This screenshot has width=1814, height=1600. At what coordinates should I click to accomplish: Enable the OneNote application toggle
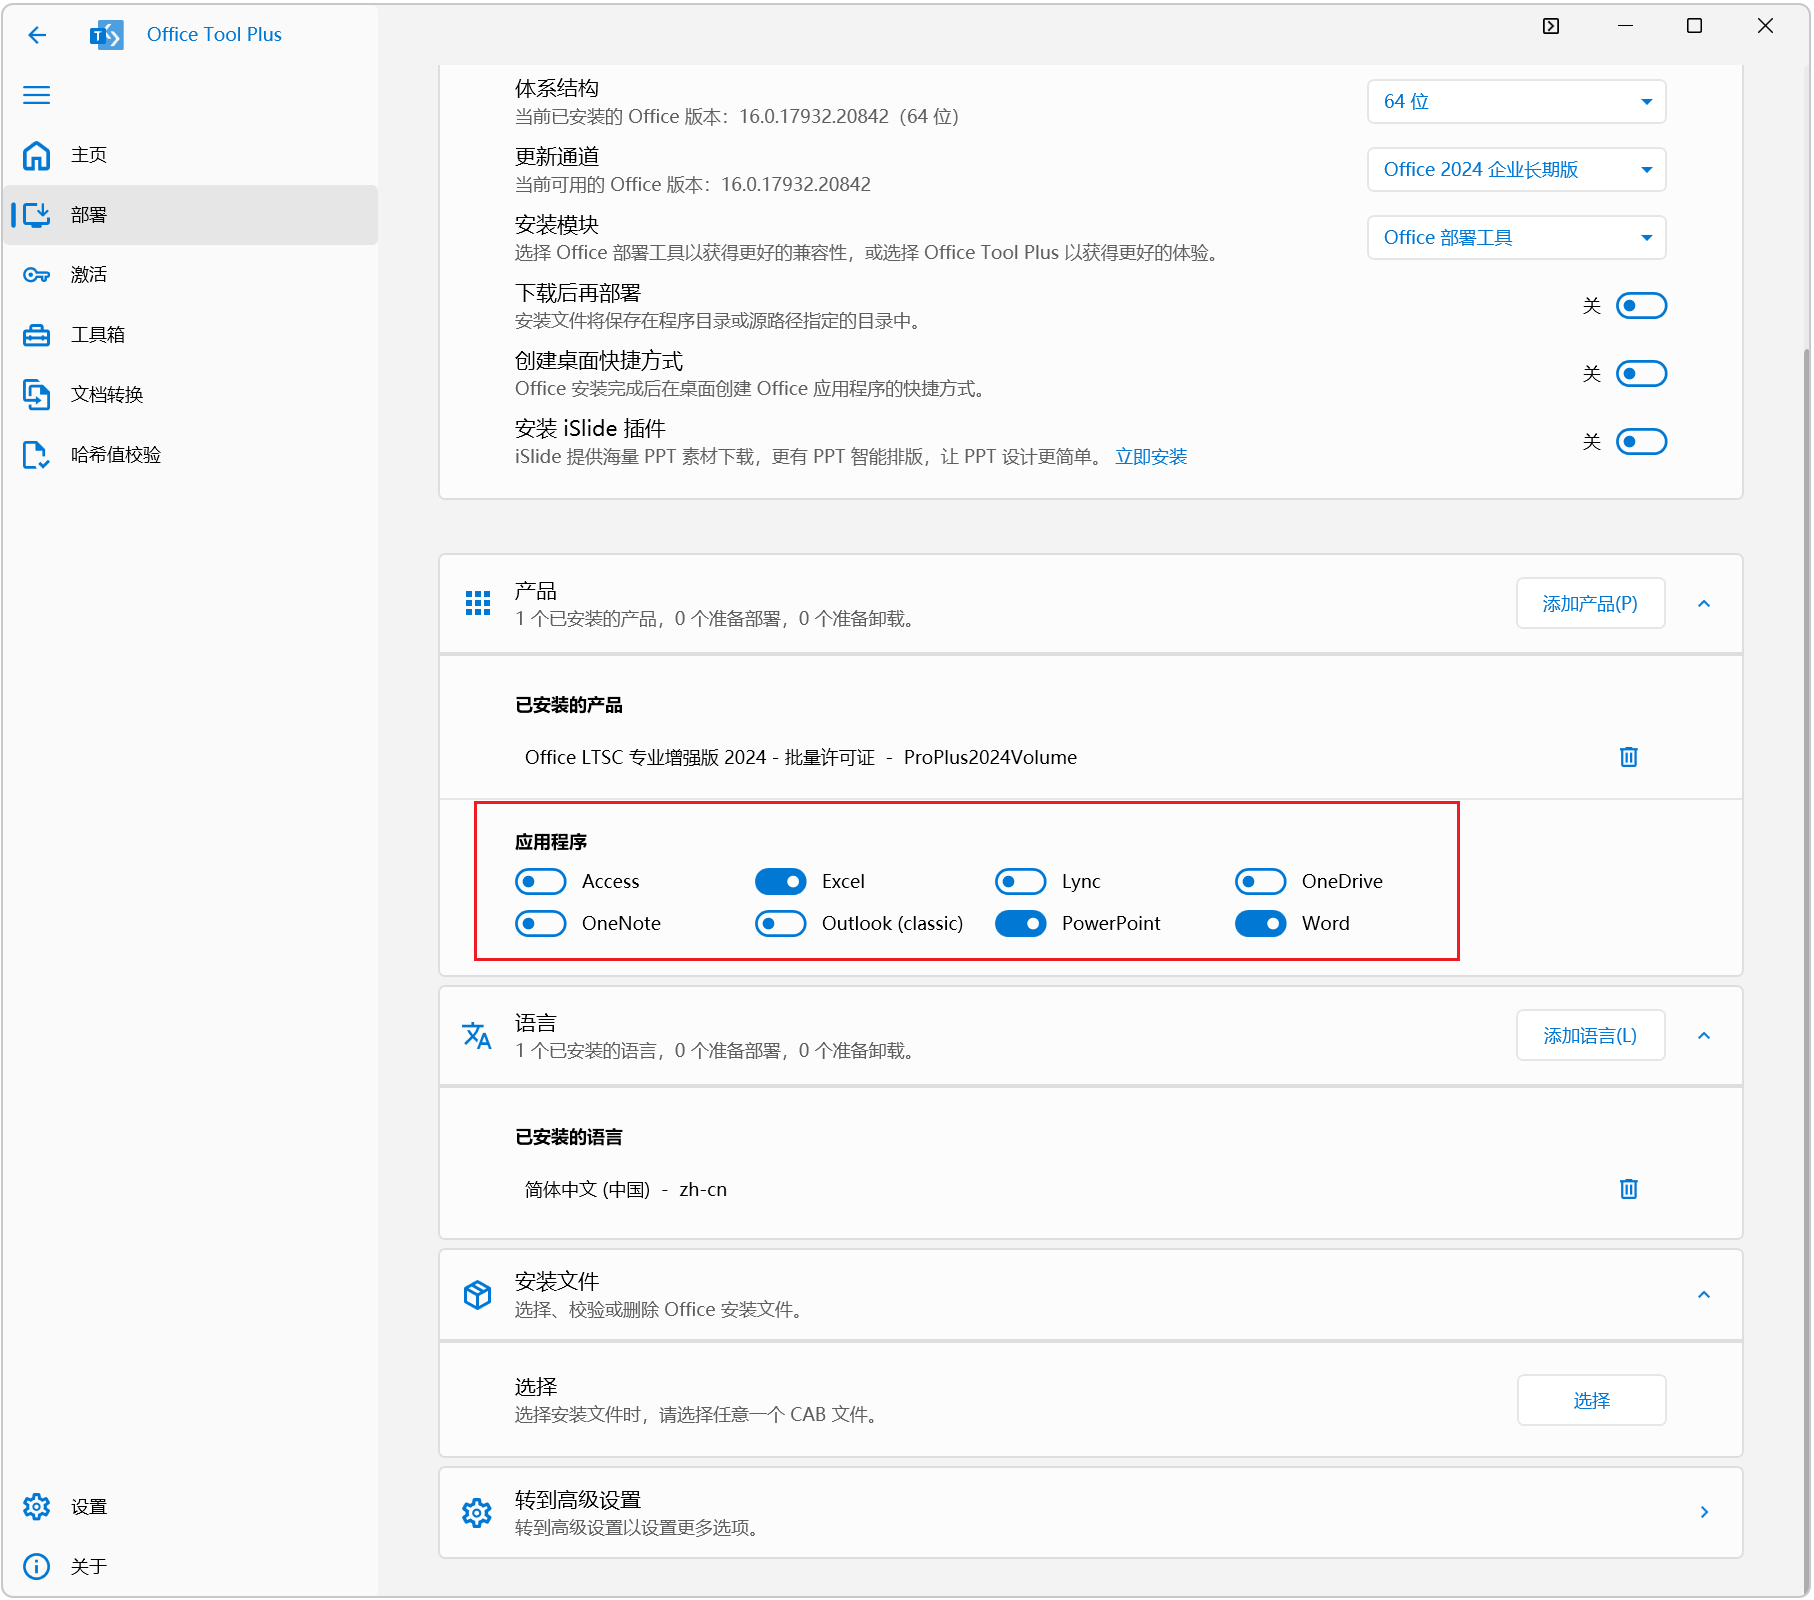[541, 924]
